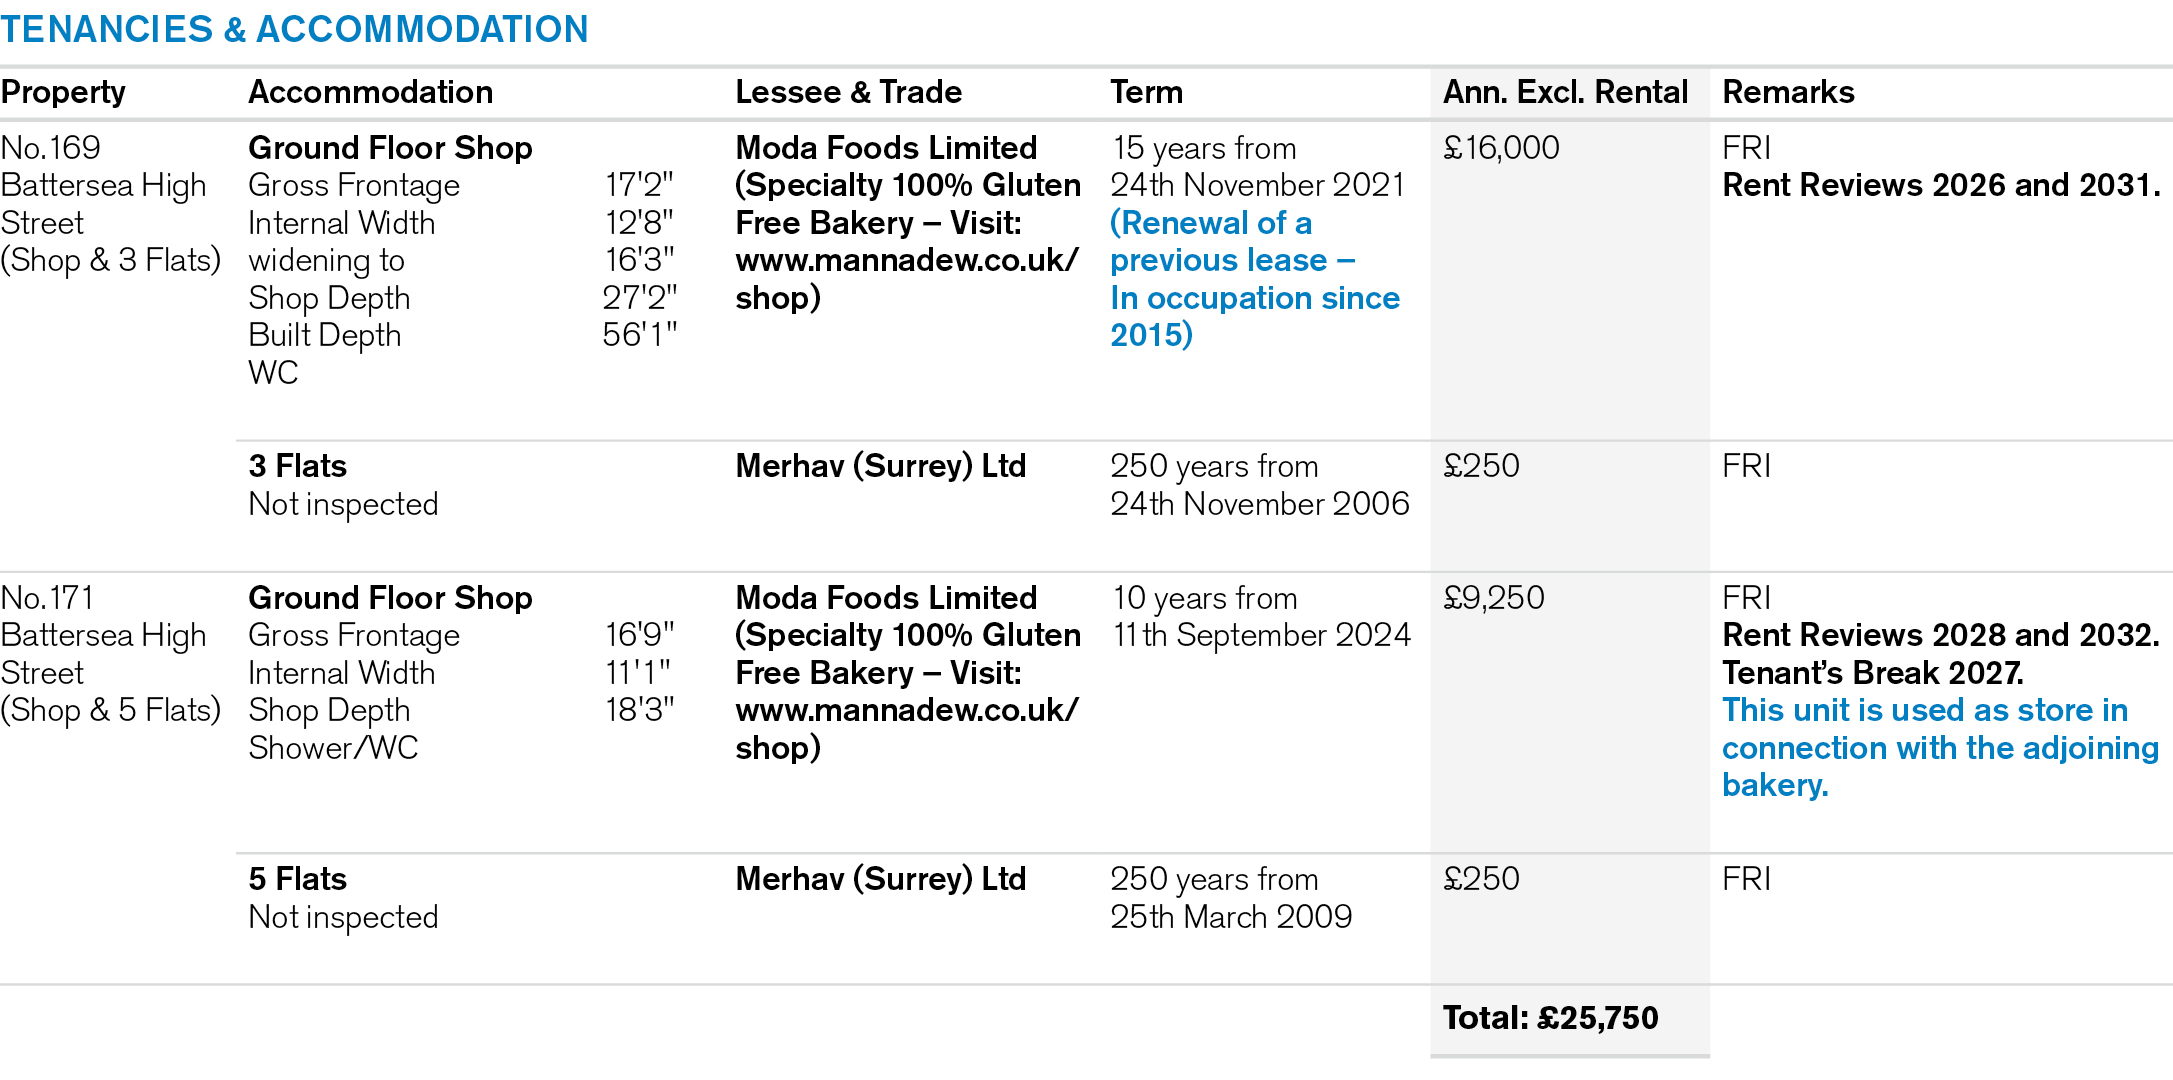
Task: Select Rent Reviews 2026 and 2031 text
Action: (x=1940, y=185)
